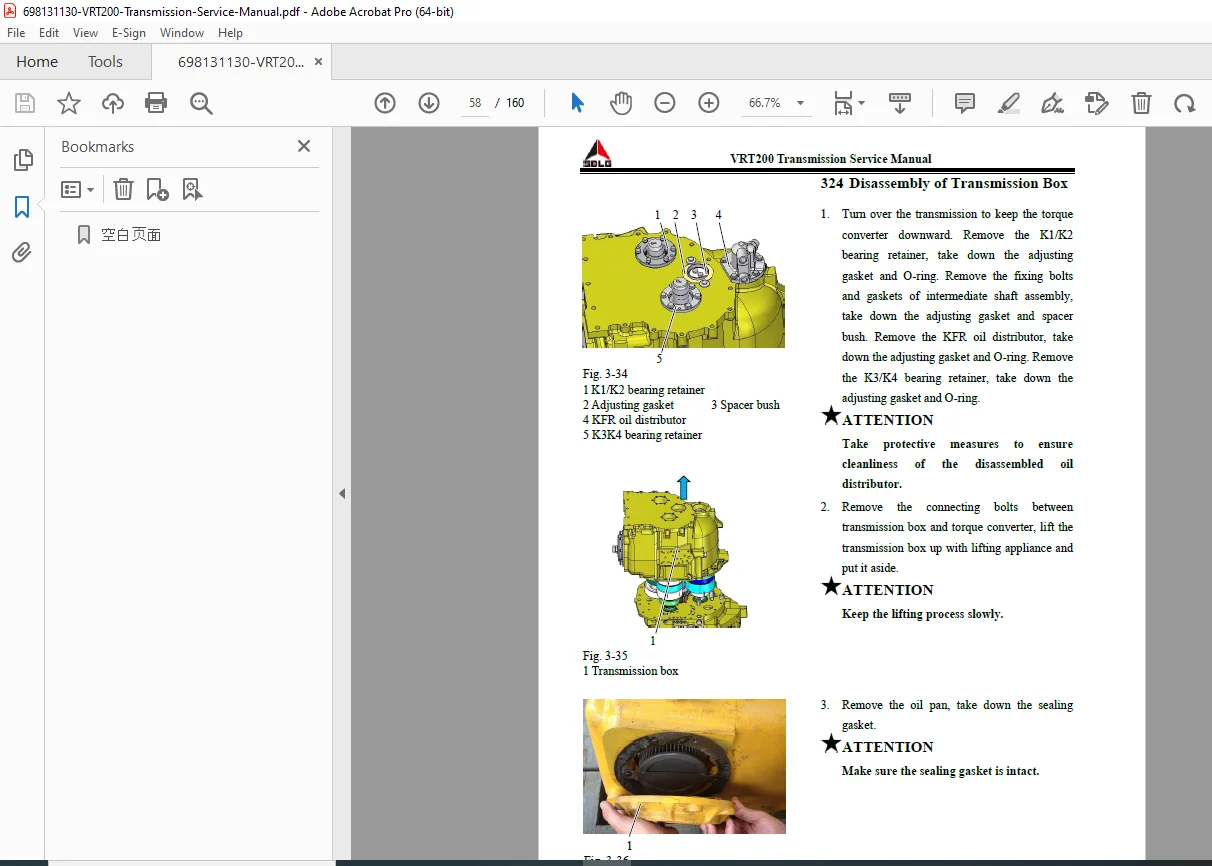Screen dimensions: 1212x866
Task: Click 'VRT200 Transmission Service Manual' page header
Action: [831, 159]
